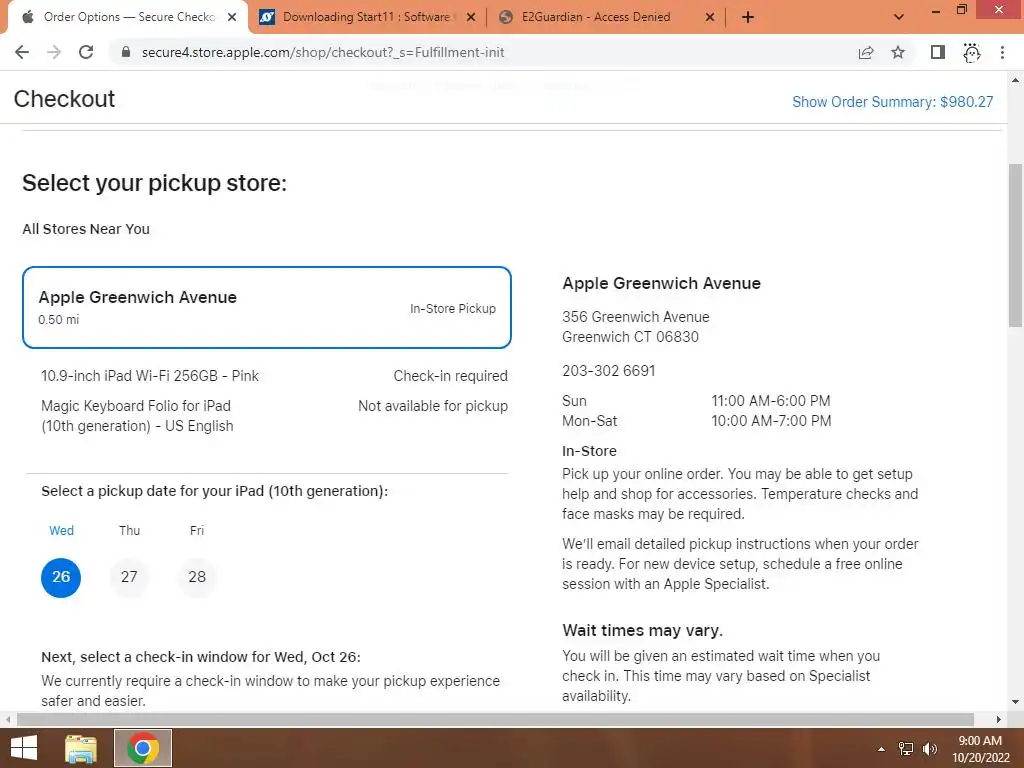The height and width of the screenshot is (768, 1024).
Task: Switch to E2Guardian Access Denied tab
Action: (x=606, y=17)
